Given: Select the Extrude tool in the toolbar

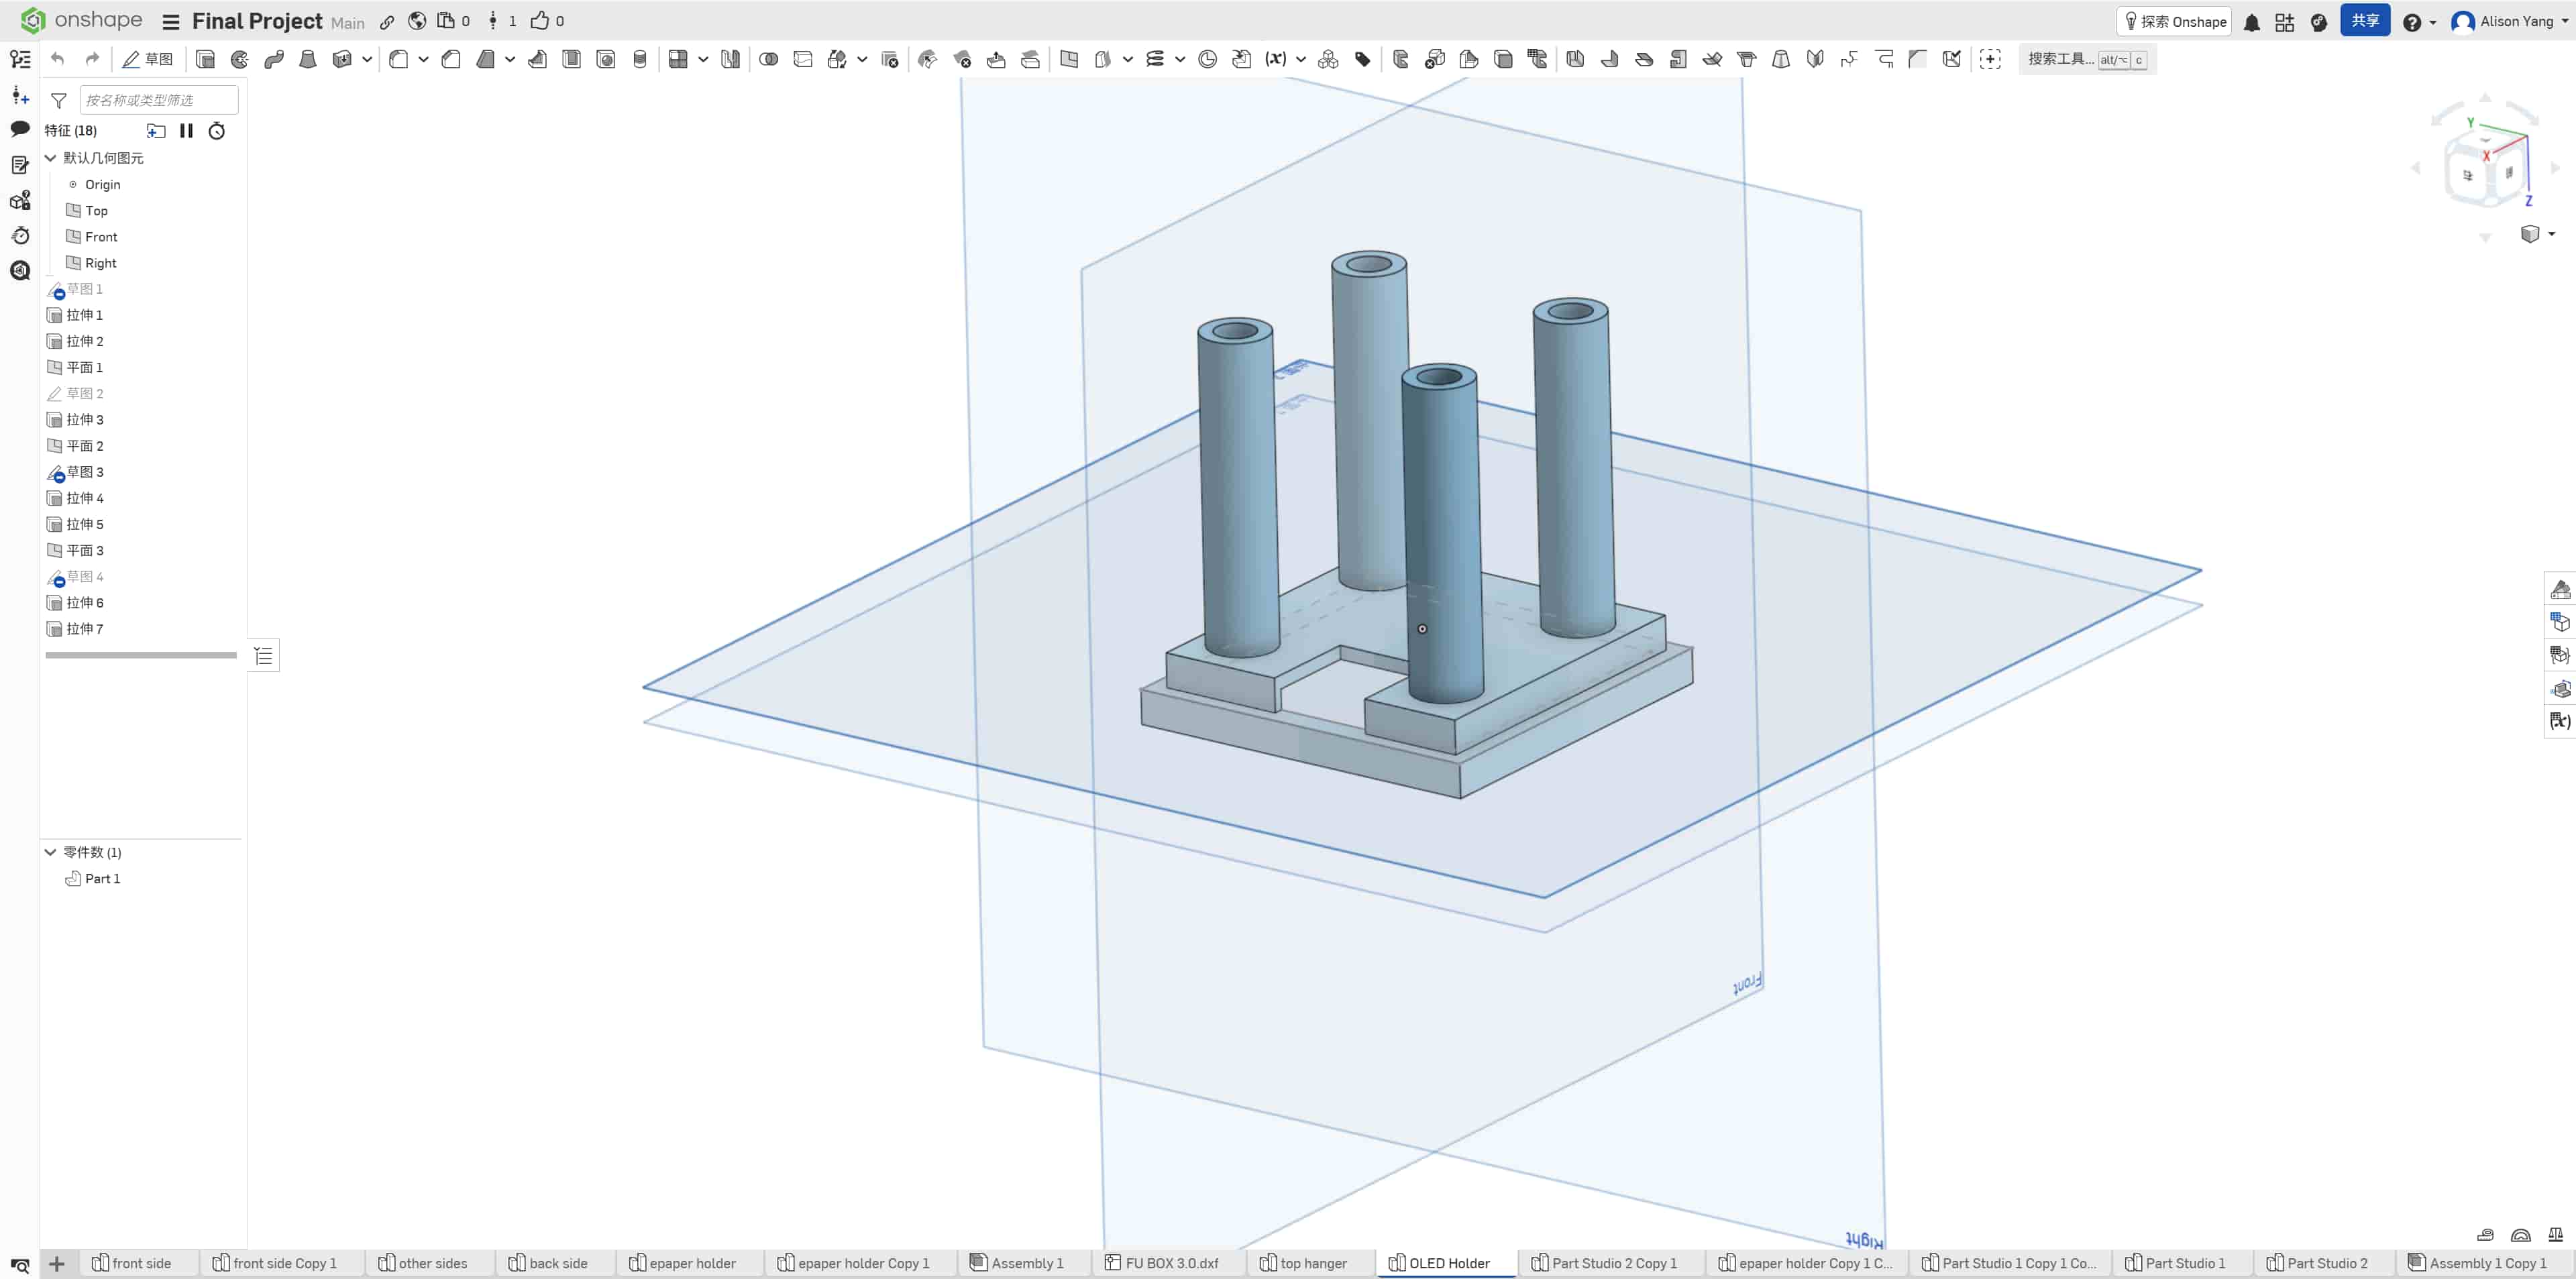Looking at the screenshot, I should 205,59.
